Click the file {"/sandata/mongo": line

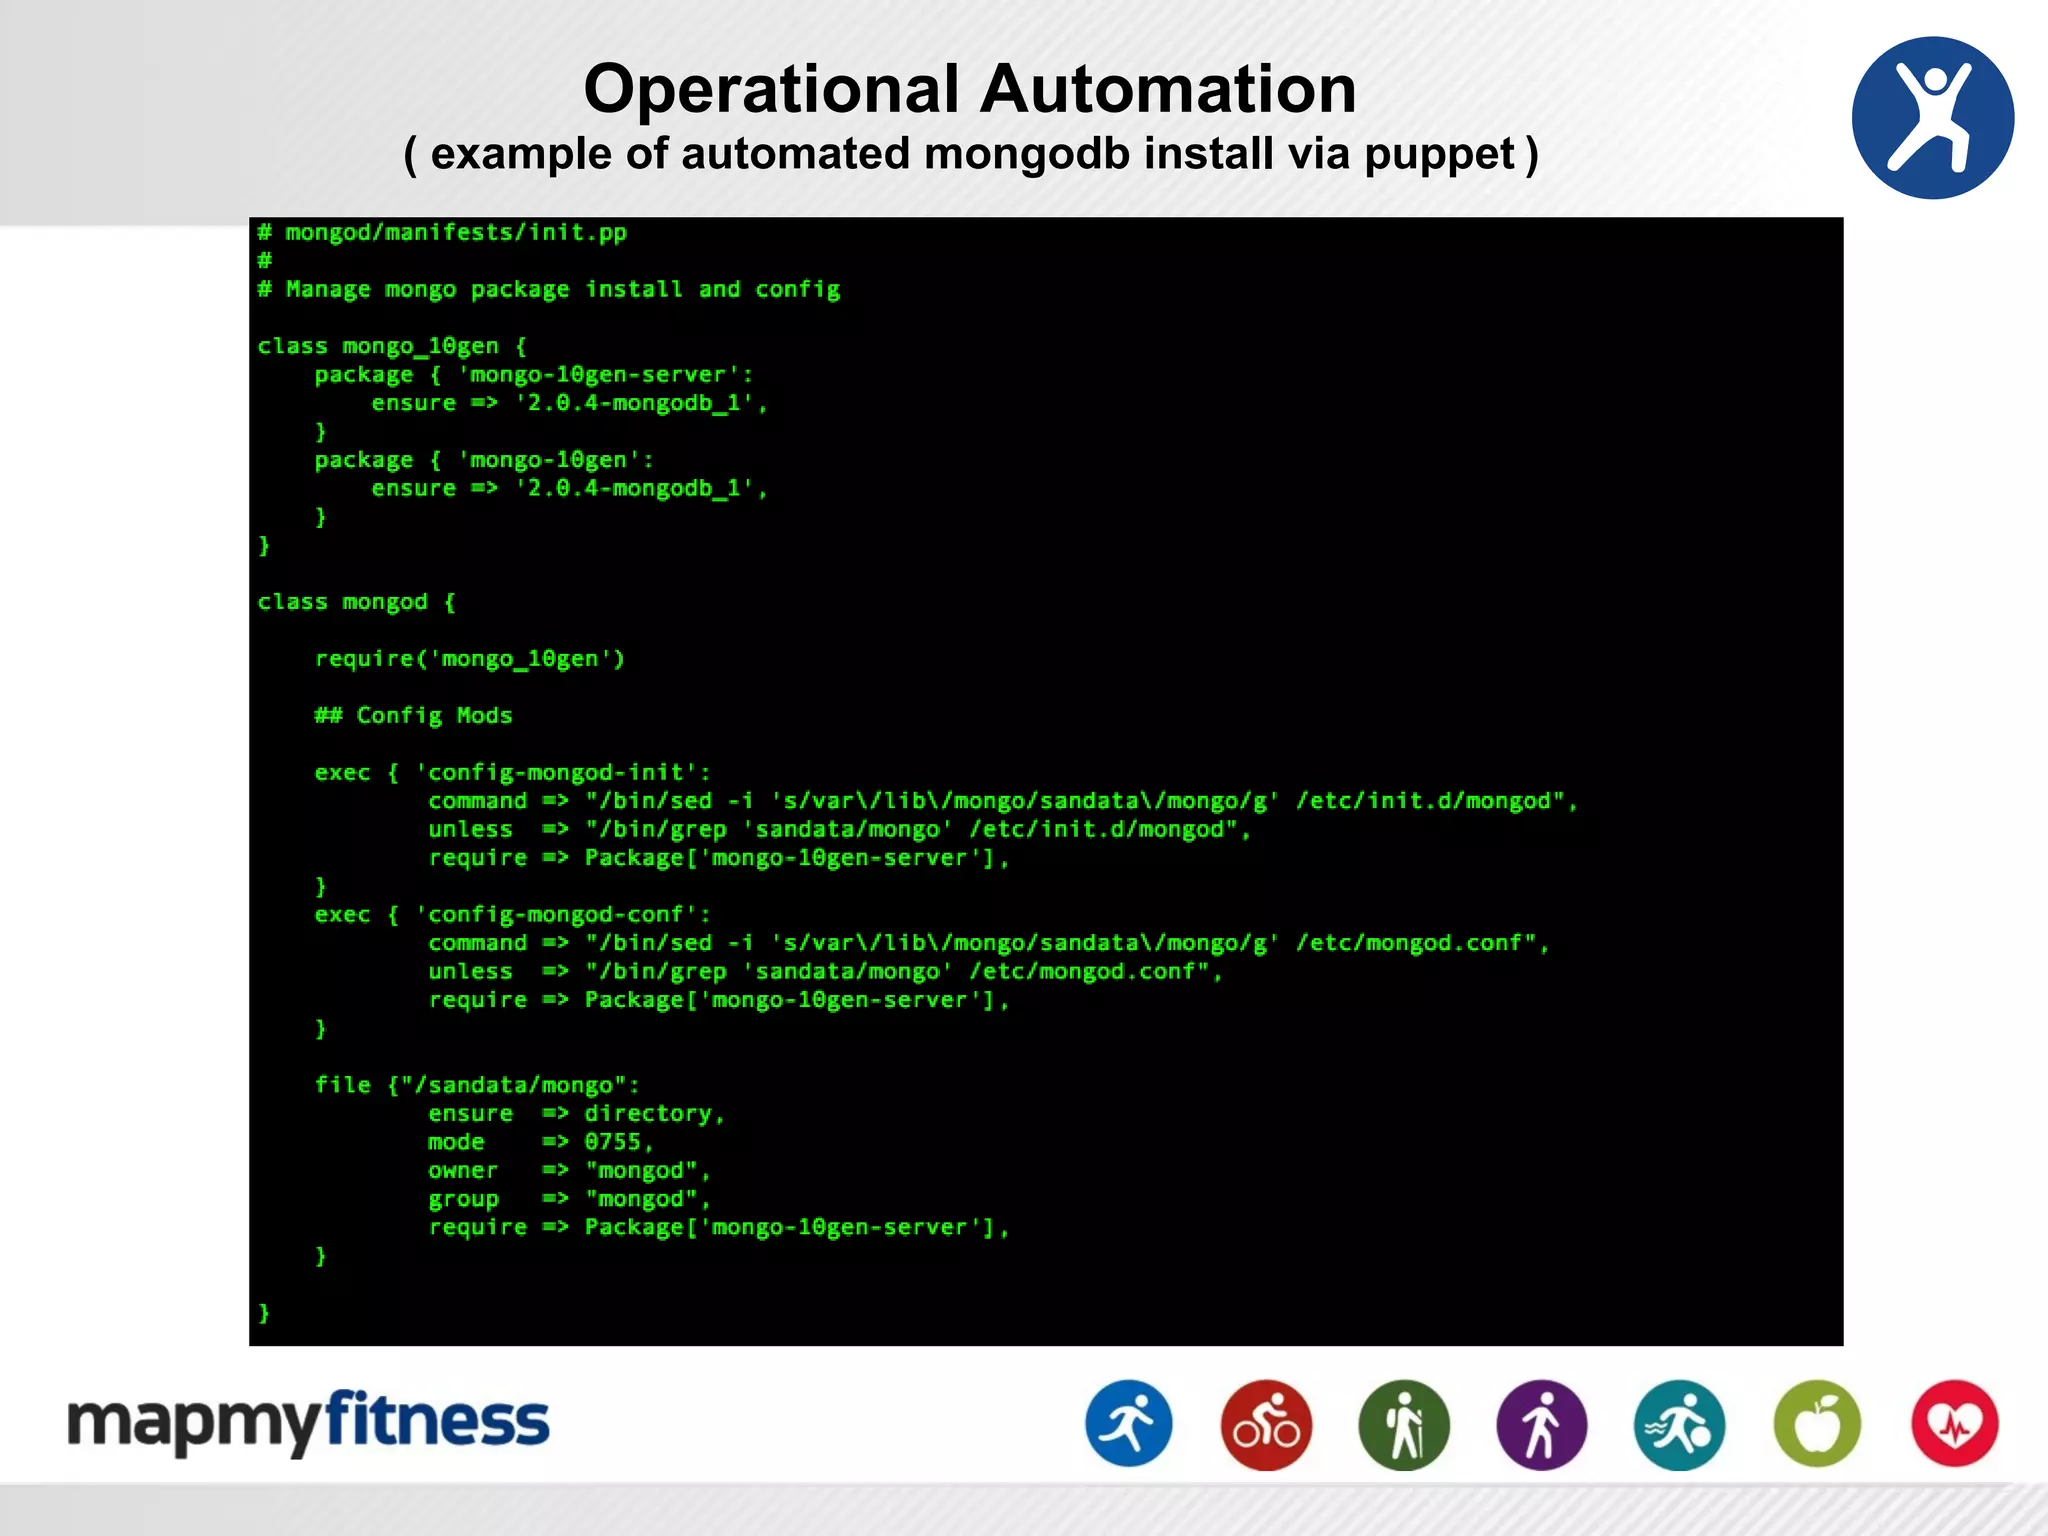click(477, 1085)
